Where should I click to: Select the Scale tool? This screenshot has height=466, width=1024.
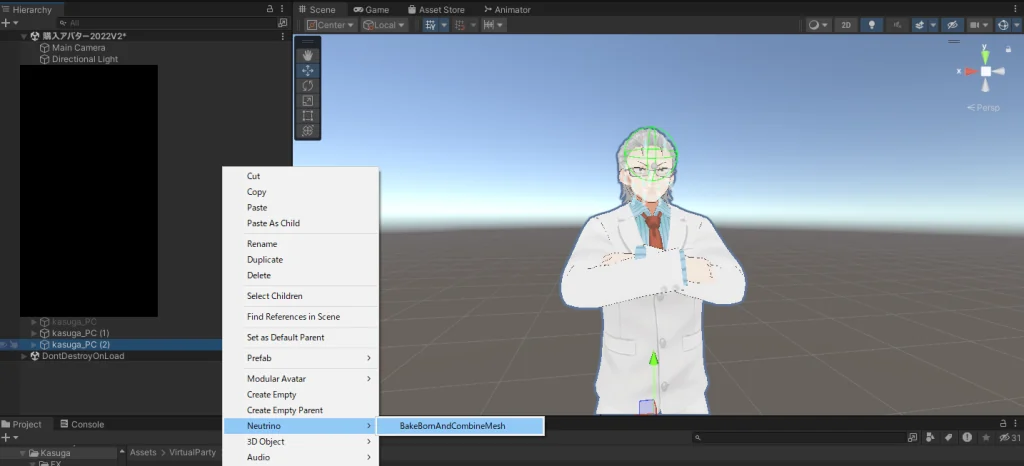click(308, 101)
